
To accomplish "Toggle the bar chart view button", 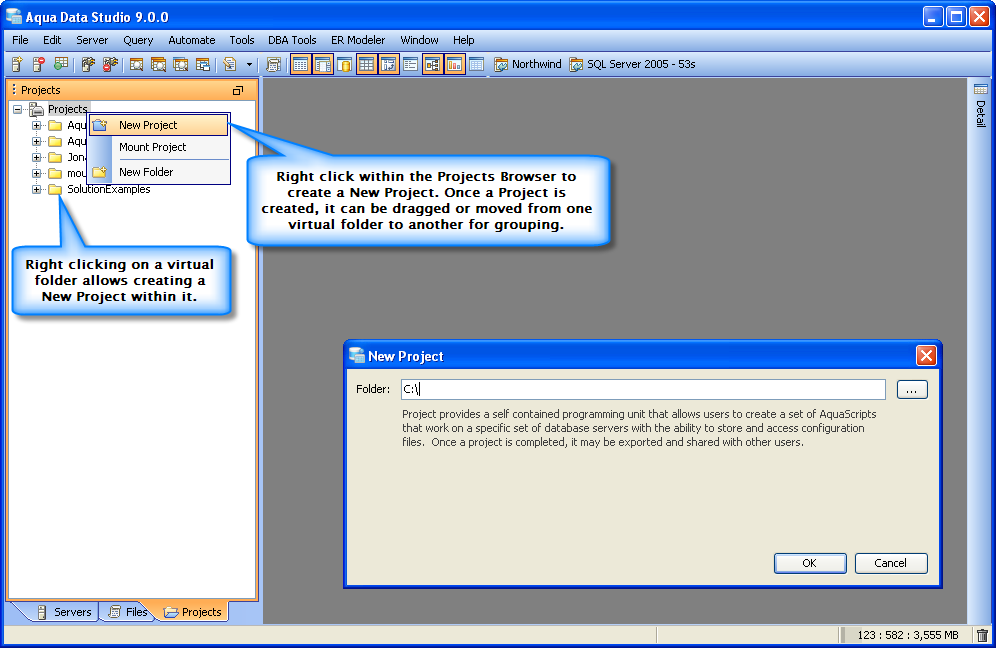I will click(x=455, y=64).
